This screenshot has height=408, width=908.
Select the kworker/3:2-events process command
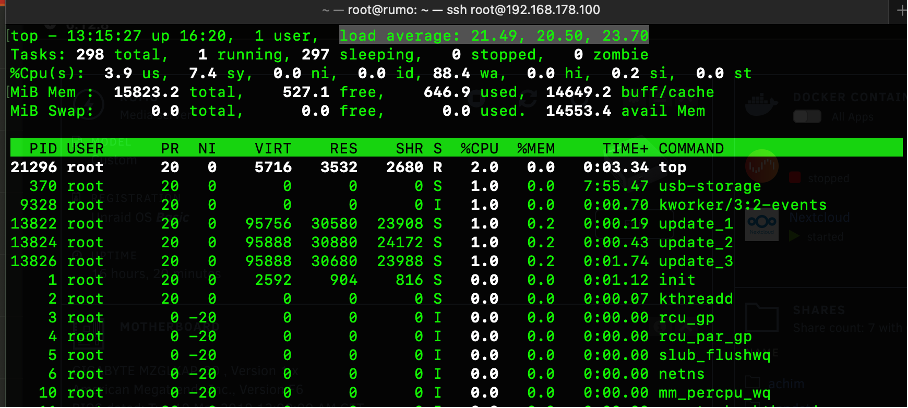743,205
